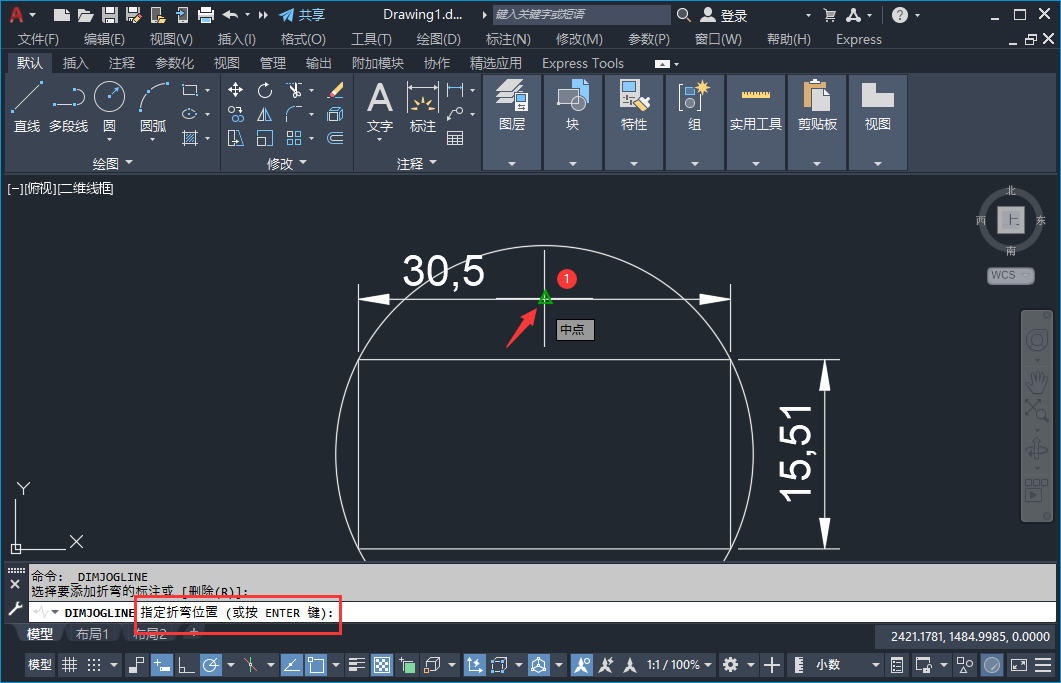Select the 文字 (Text) annotation tool
This screenshot has width=1061, height=683.
380,108
